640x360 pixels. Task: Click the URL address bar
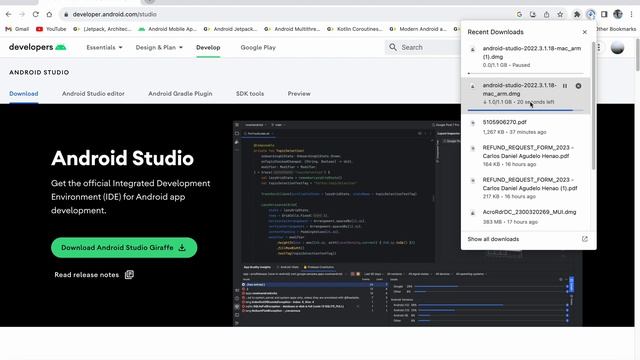coord(286,14)
